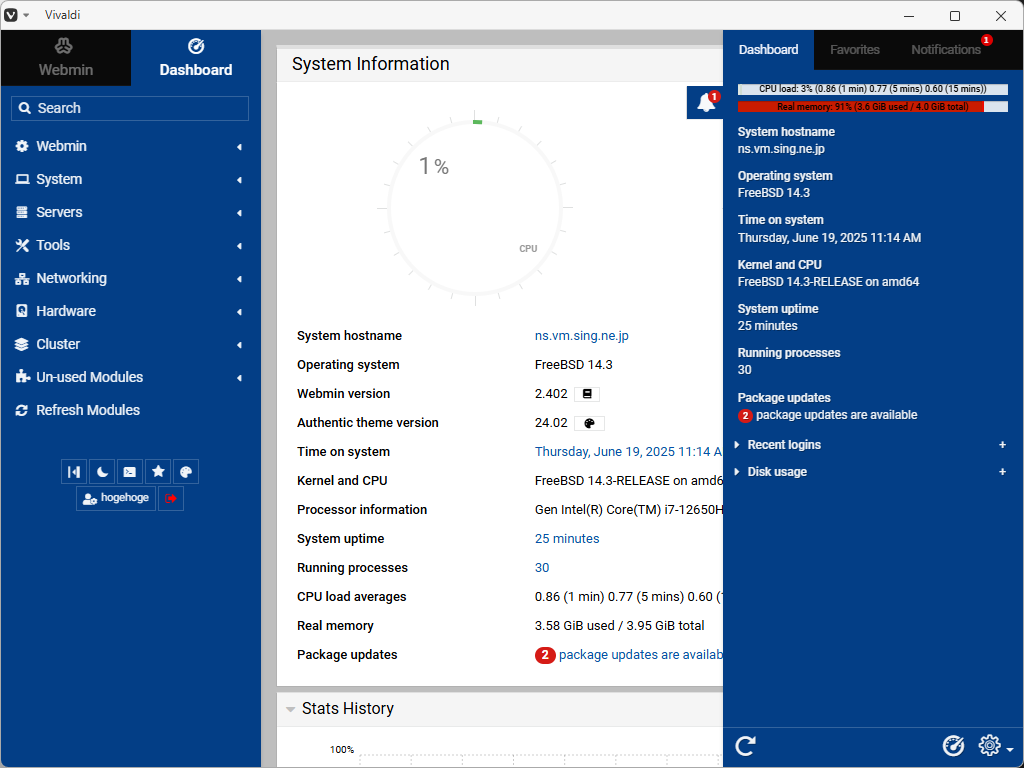Expand the Servers menu category
This screenshot has width=1024, height=768.
(130, 212)
